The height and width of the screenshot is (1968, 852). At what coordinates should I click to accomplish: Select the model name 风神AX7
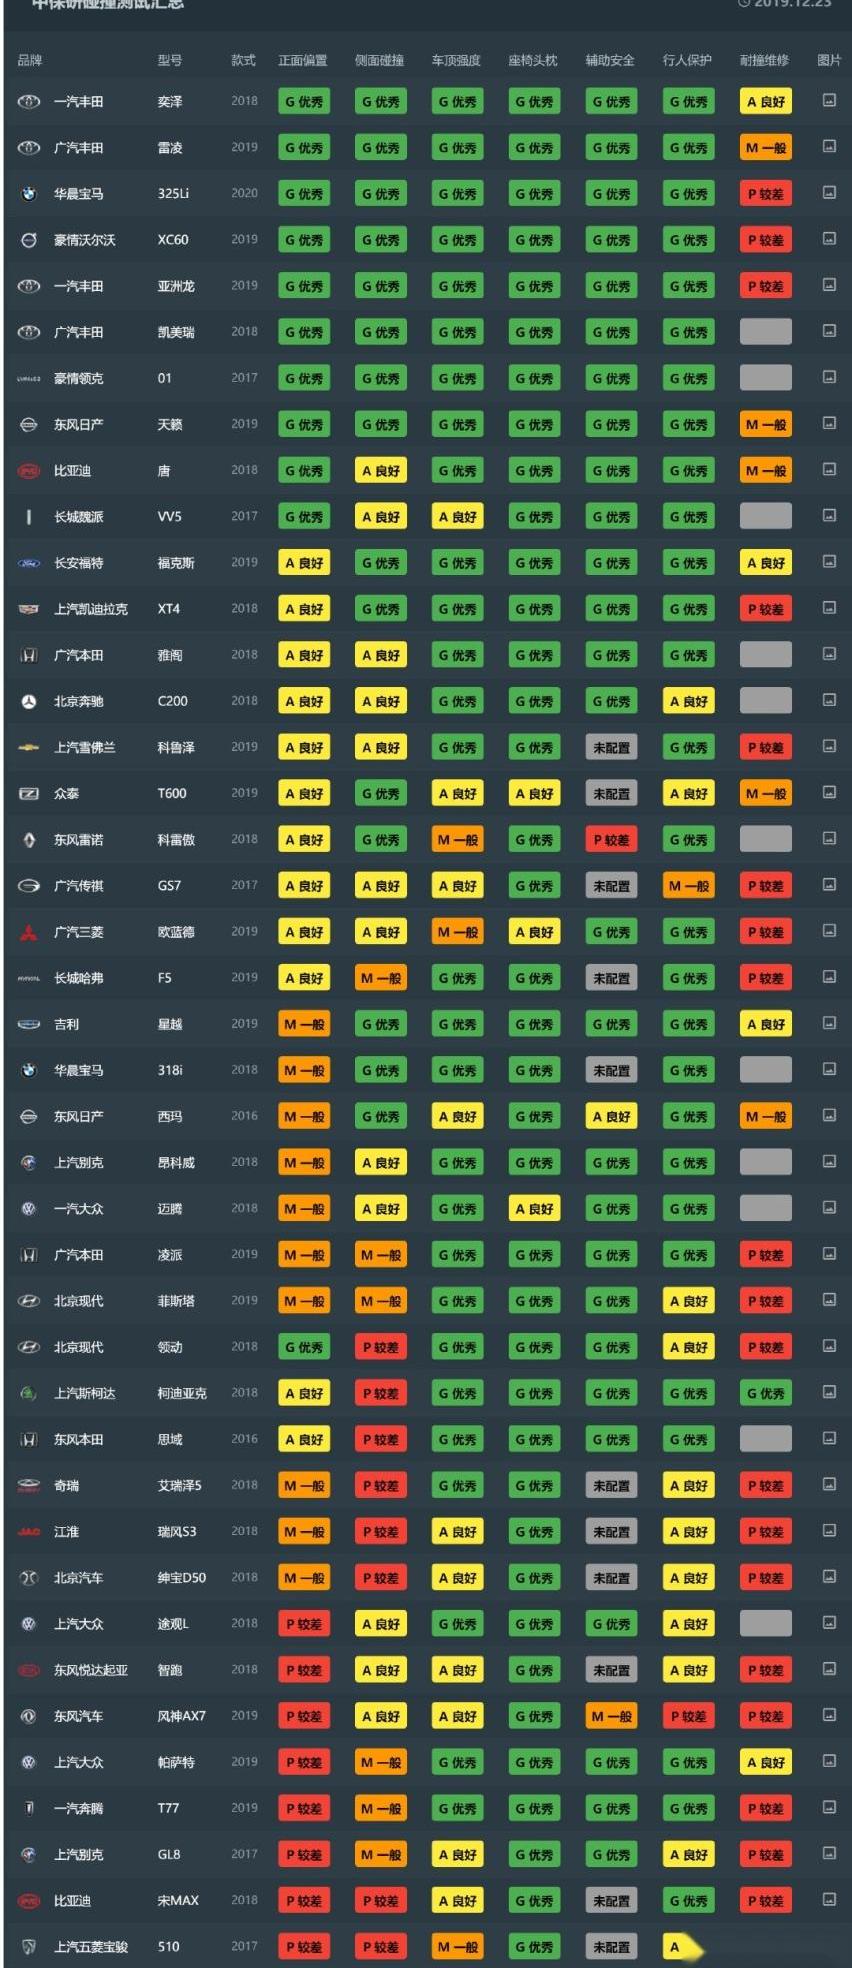click(x=182, y=1716)
